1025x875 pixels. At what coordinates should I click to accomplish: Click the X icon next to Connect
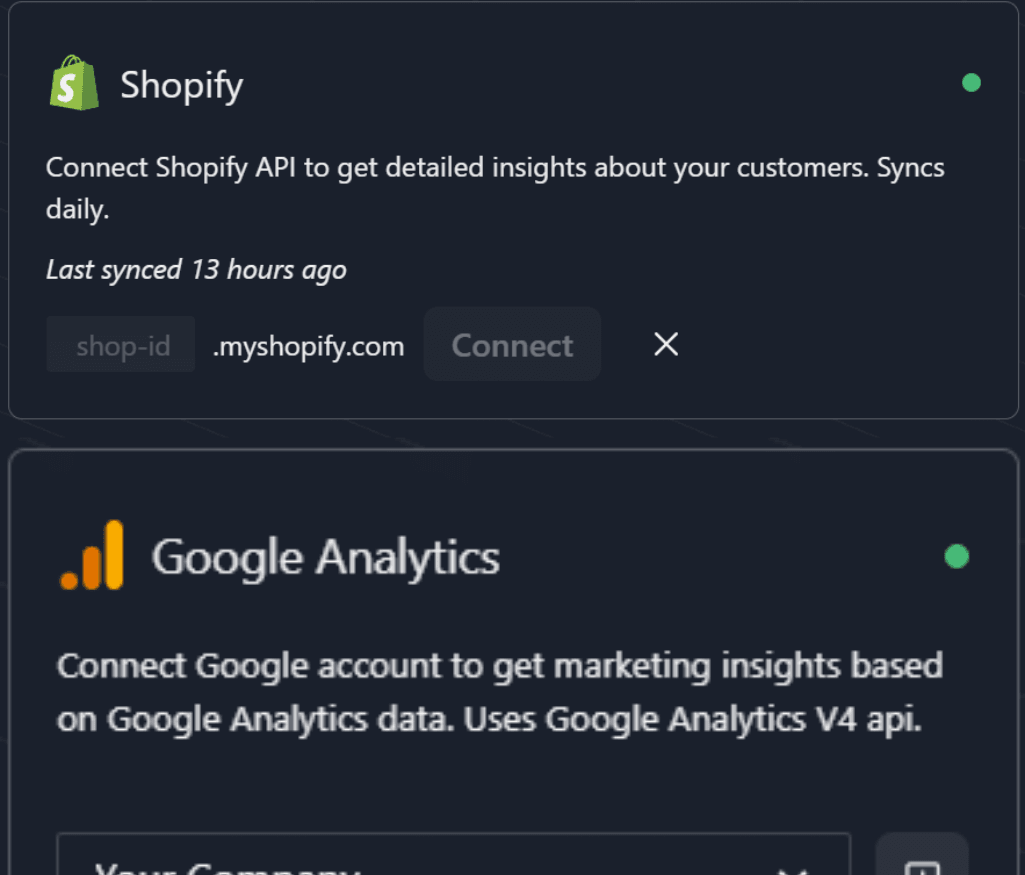(665, 344)
